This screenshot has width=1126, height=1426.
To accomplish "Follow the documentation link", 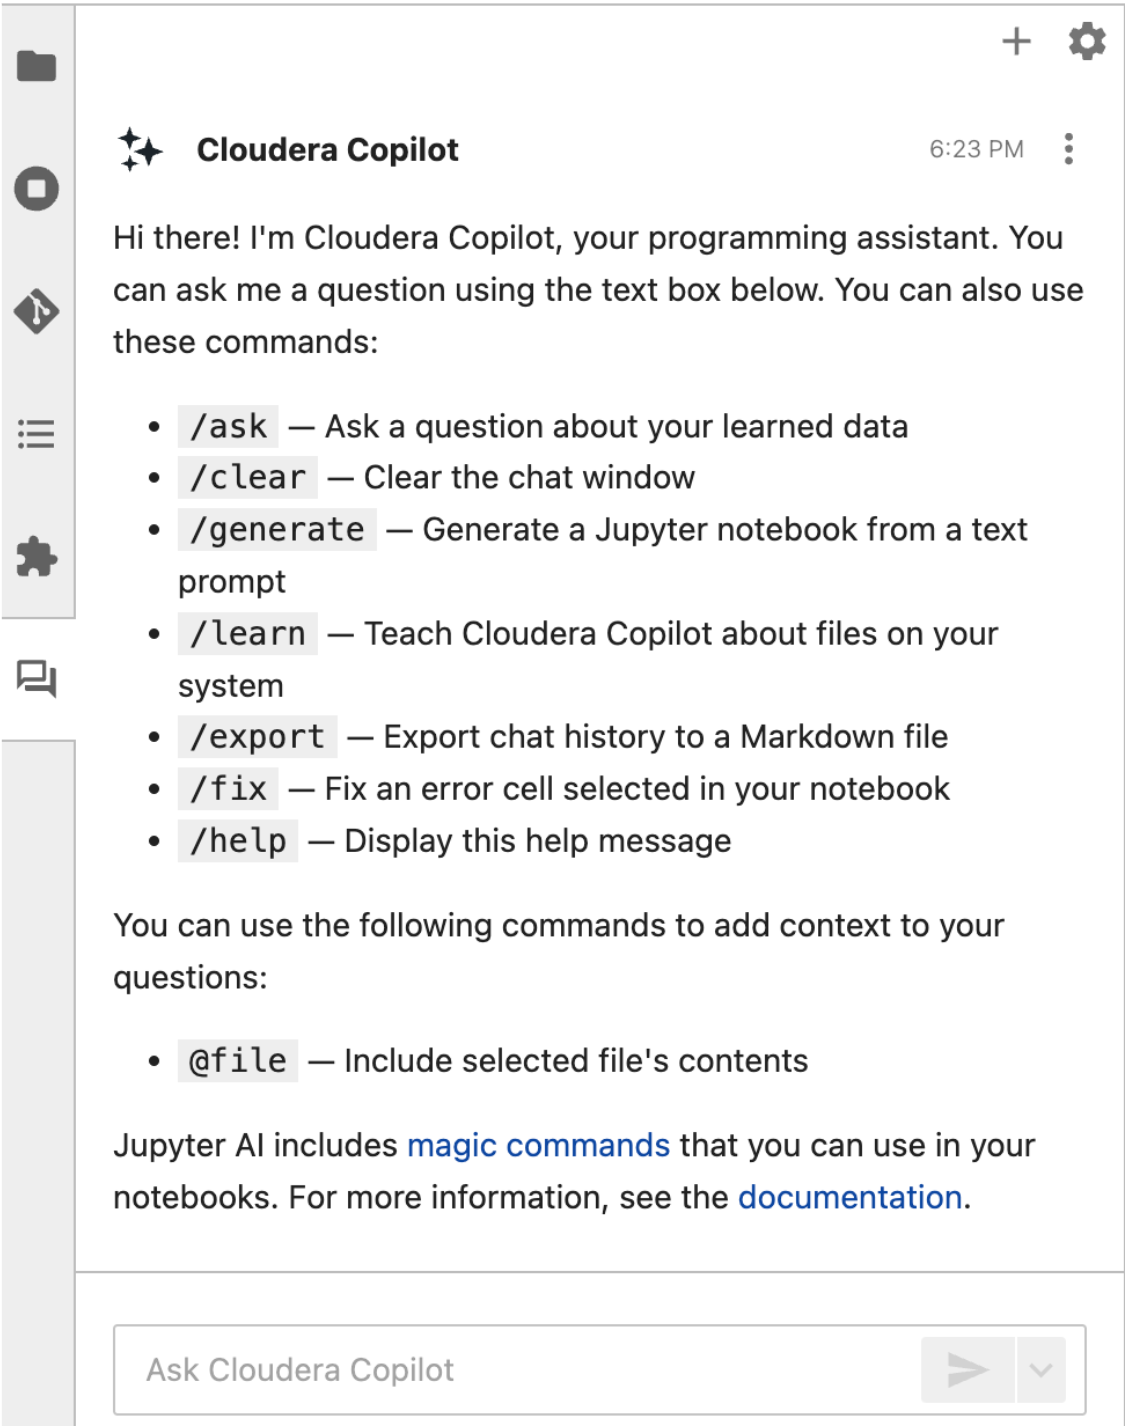I will [850, 1197].
